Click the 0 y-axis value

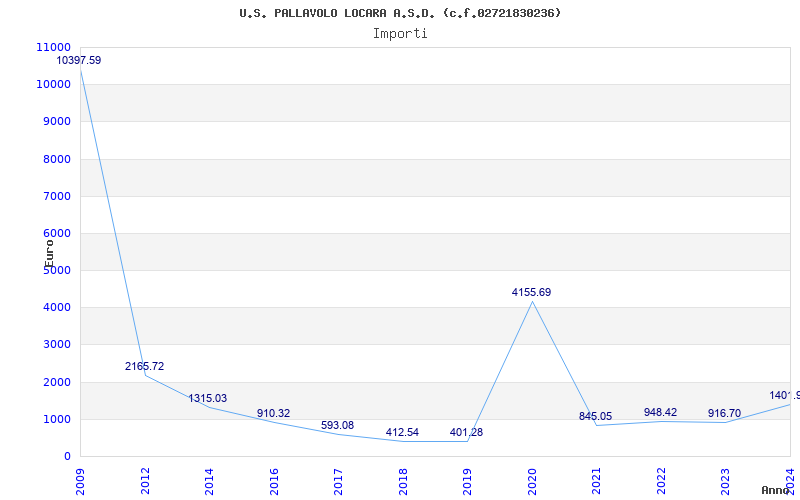tap(67, 457)
